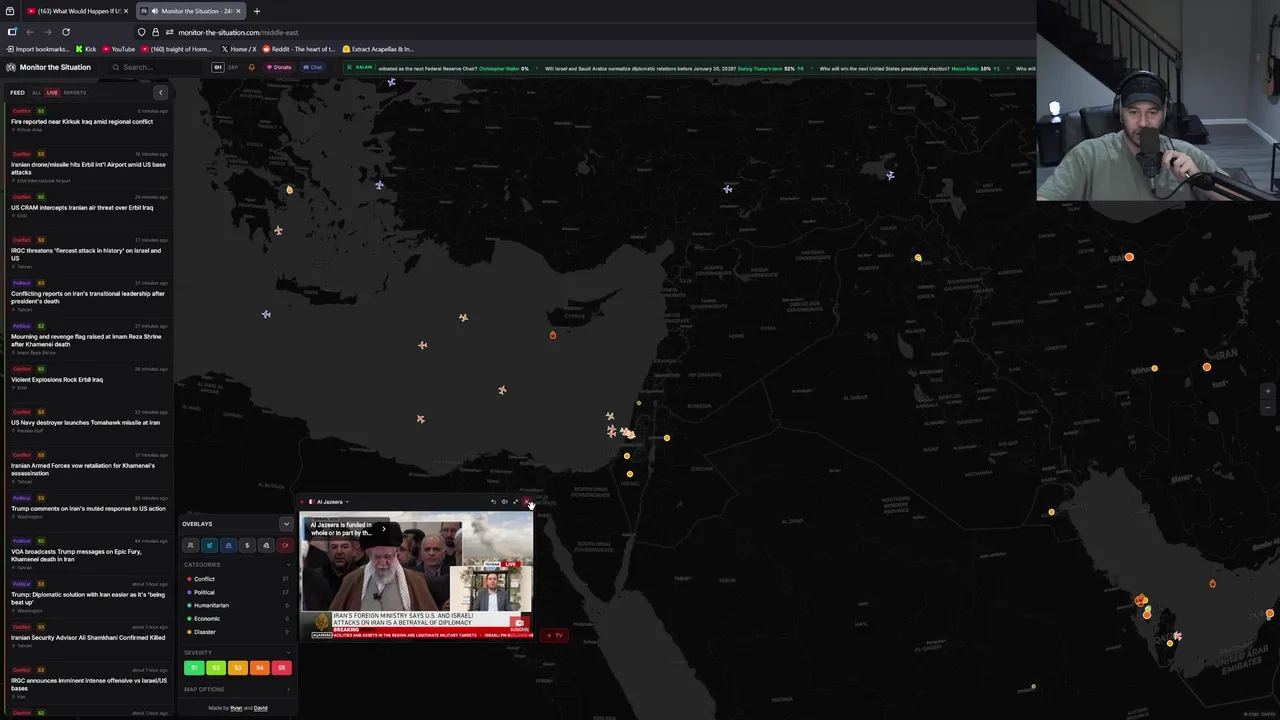Open the Reddit bookmark
Viewport: 1280px width, 720px height.
[x=300, y=49]
